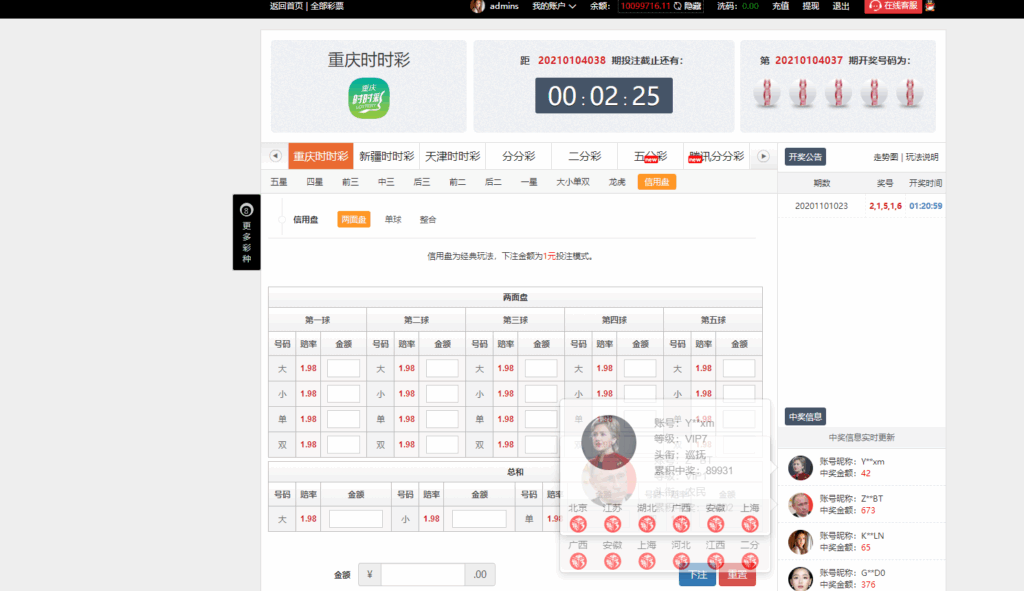The image size is (1024, 591).
Task: Expand 我的账户 account dropdown
Action: 554,6
